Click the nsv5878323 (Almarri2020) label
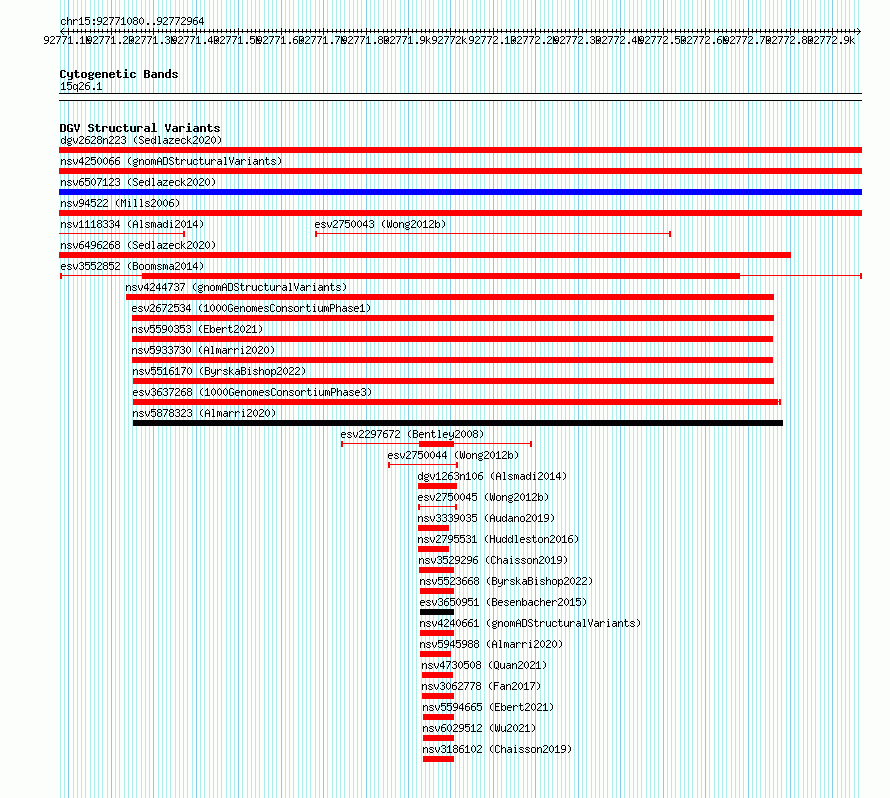This screenshot has height=798, width=890. [204, 413]
